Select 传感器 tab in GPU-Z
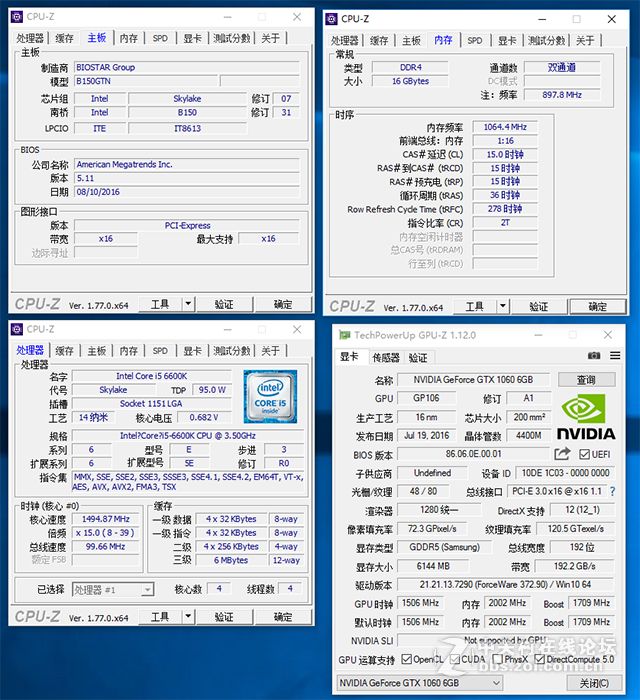 pyautogui.click(x=386, y=358)
